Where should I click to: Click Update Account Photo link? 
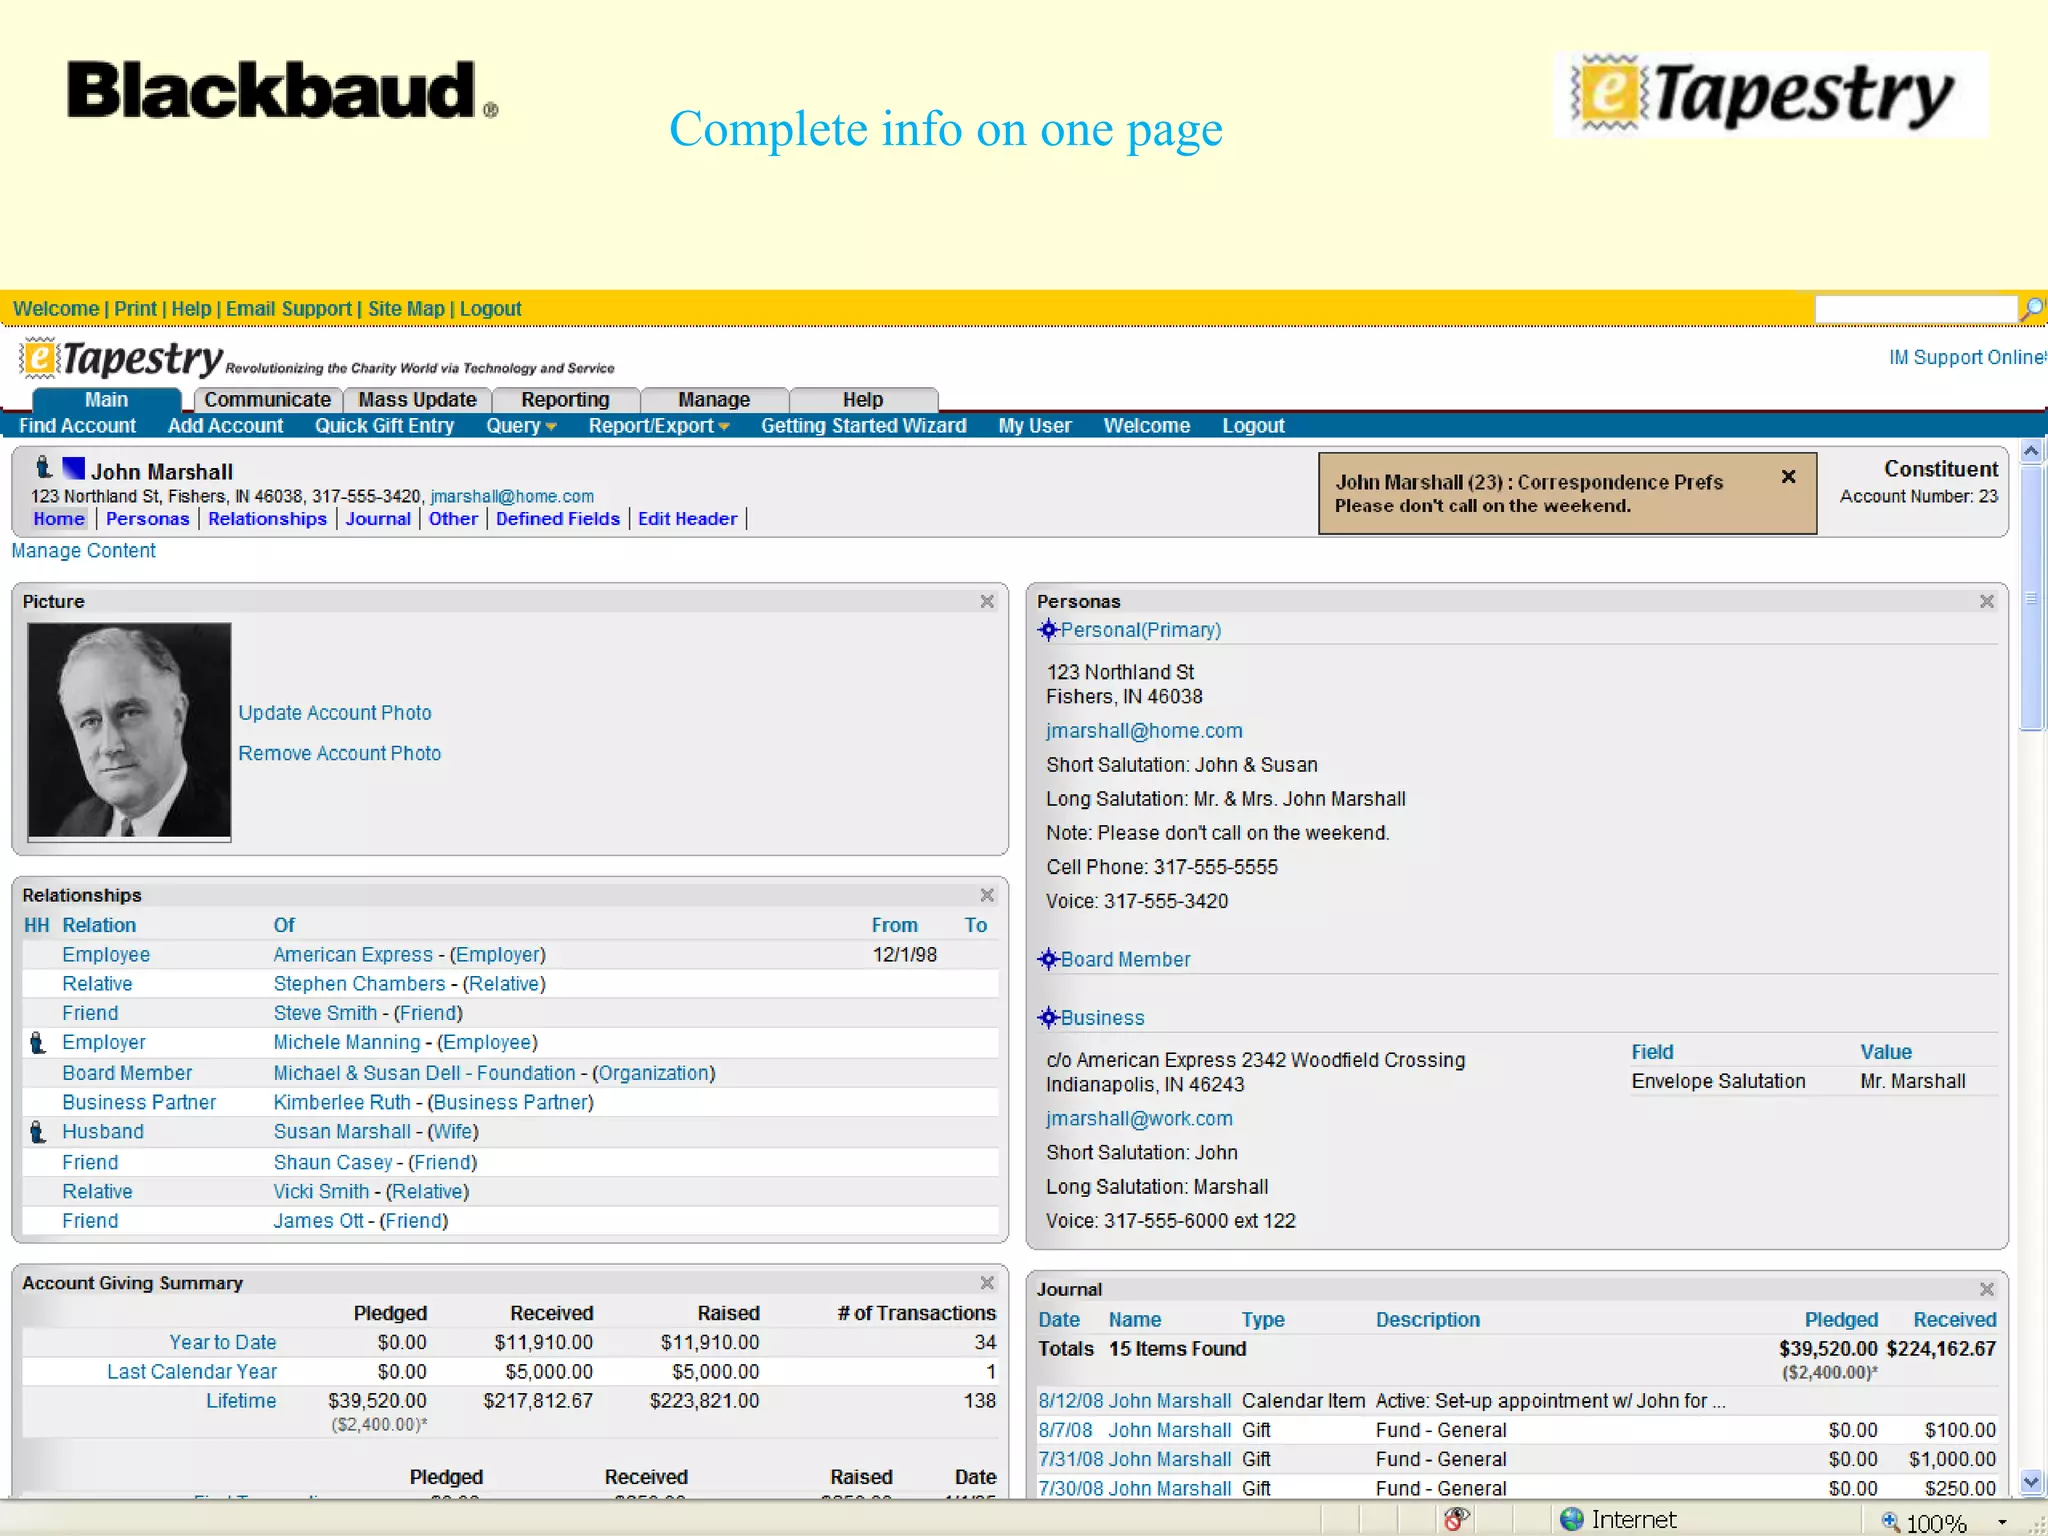[x=335, y=713]
